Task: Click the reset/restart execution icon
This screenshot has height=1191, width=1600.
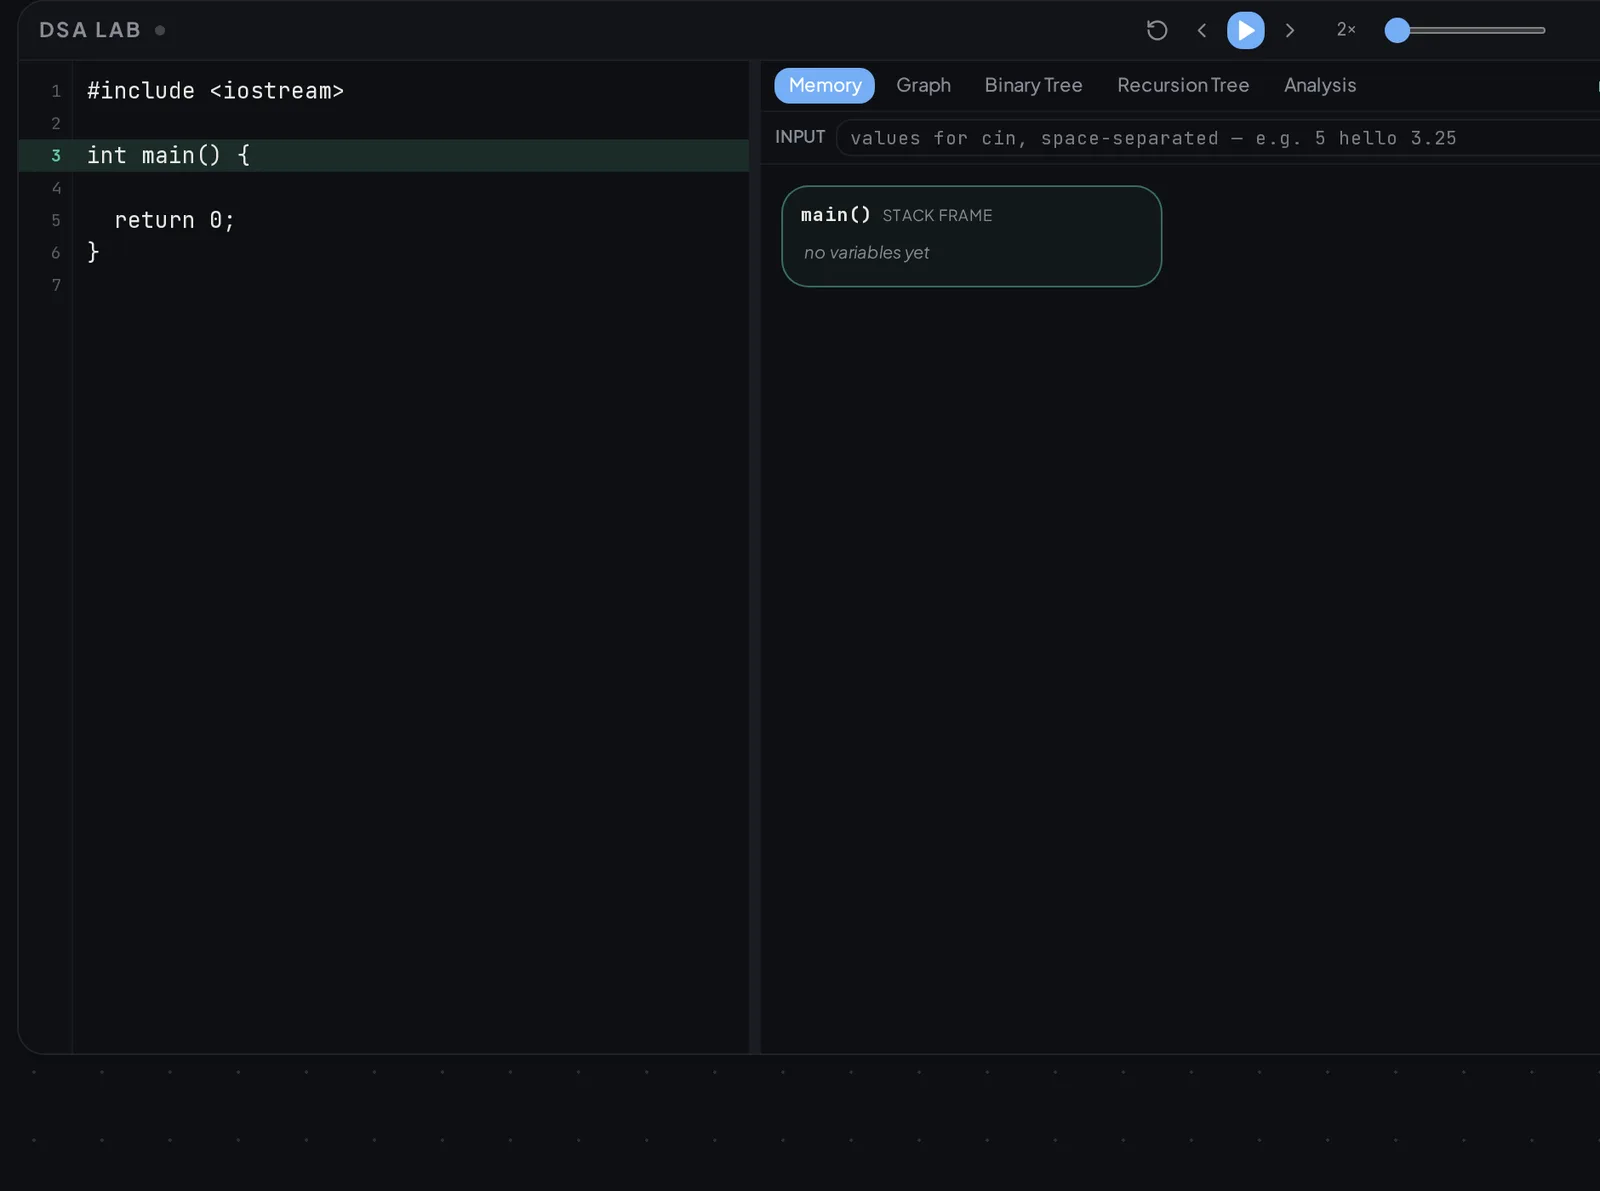Action: click(1157, 30)
